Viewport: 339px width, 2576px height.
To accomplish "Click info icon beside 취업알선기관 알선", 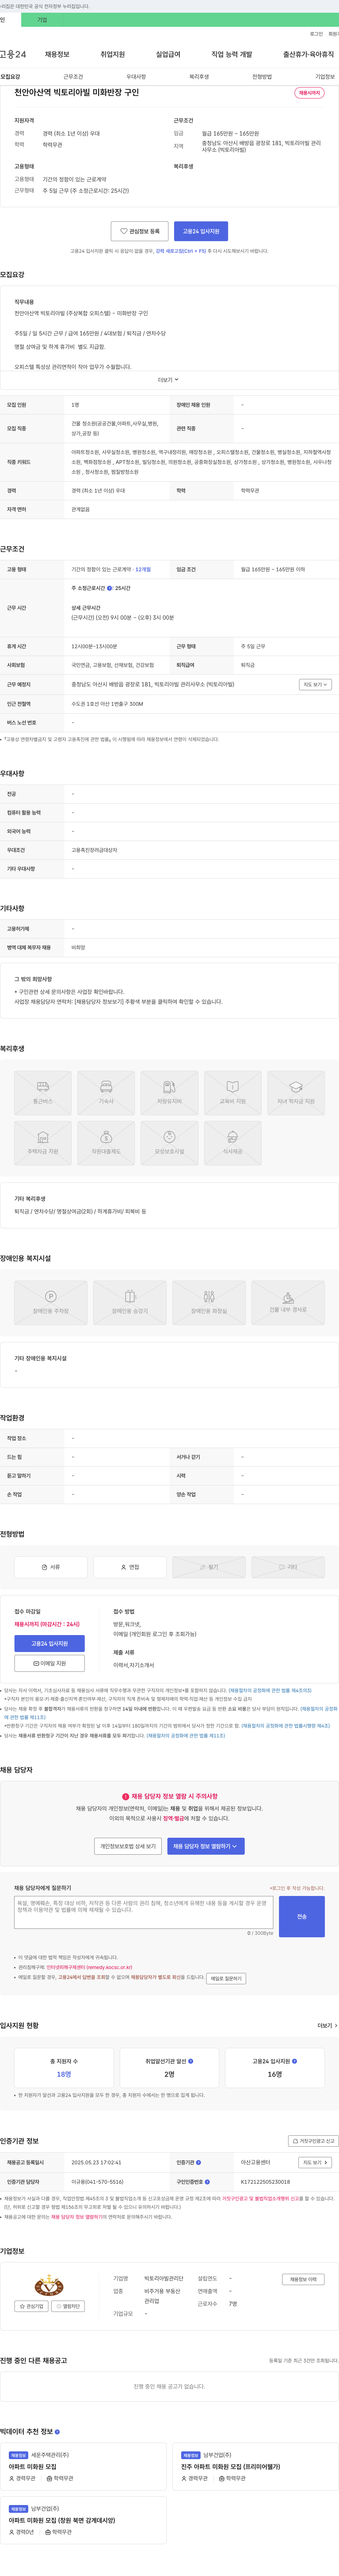I will pos(191,2061).
